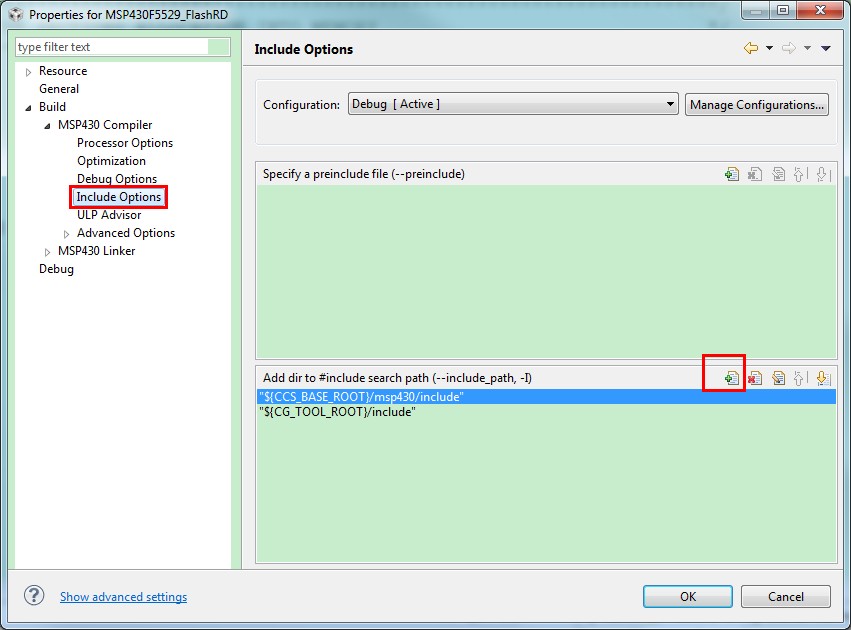Select MSP430 Linker in the tree

pos(96,251)
